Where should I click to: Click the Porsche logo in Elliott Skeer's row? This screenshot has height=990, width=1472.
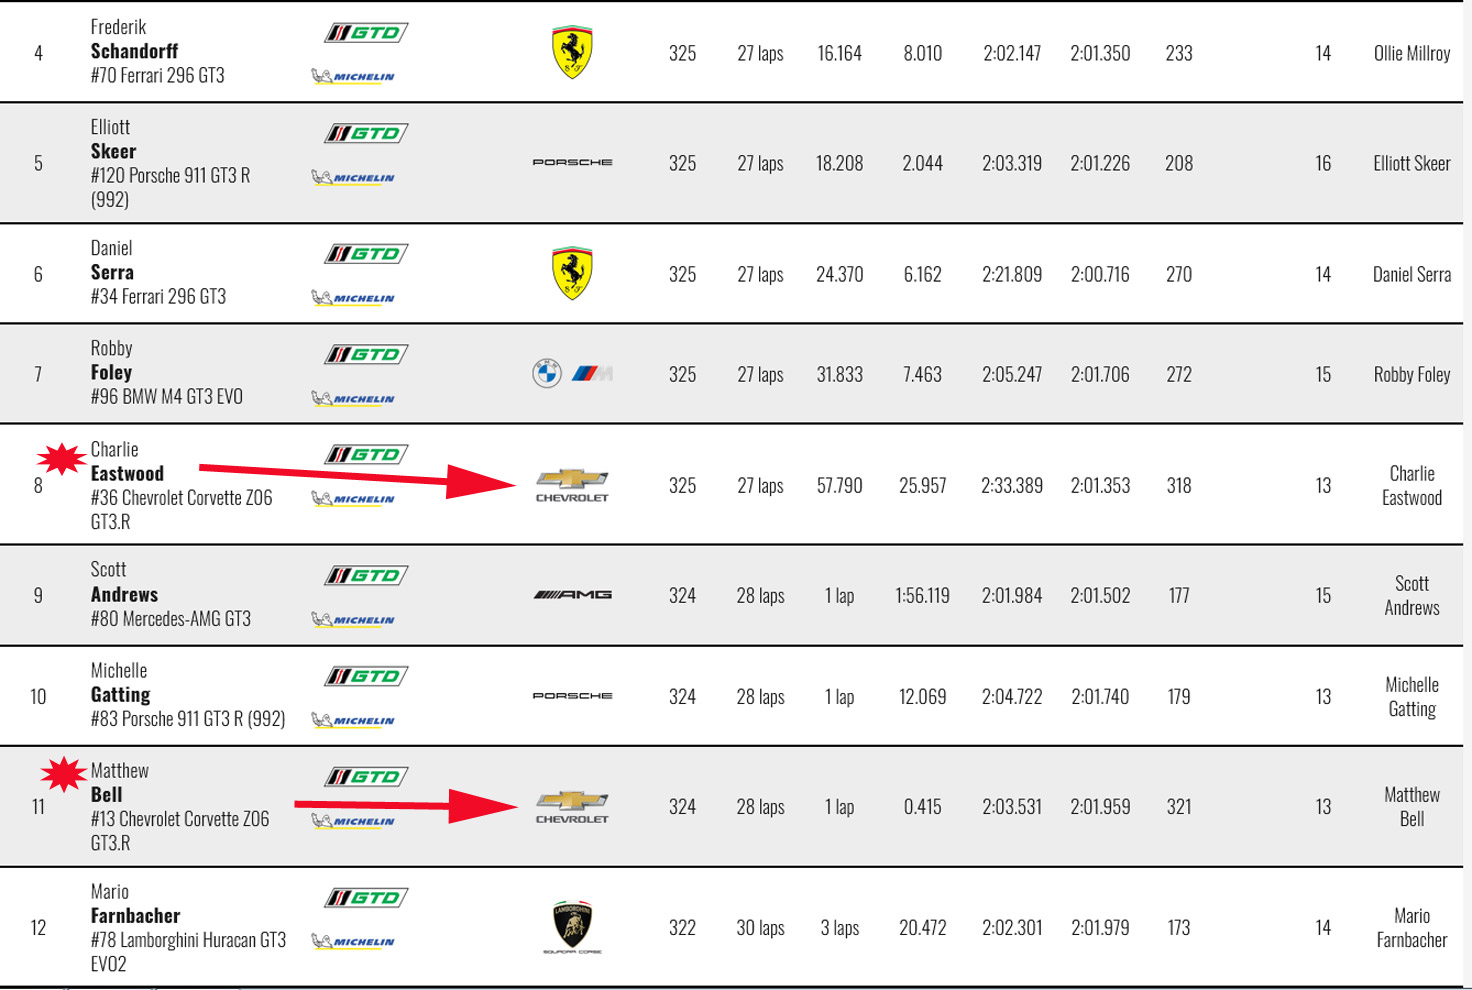572,162
